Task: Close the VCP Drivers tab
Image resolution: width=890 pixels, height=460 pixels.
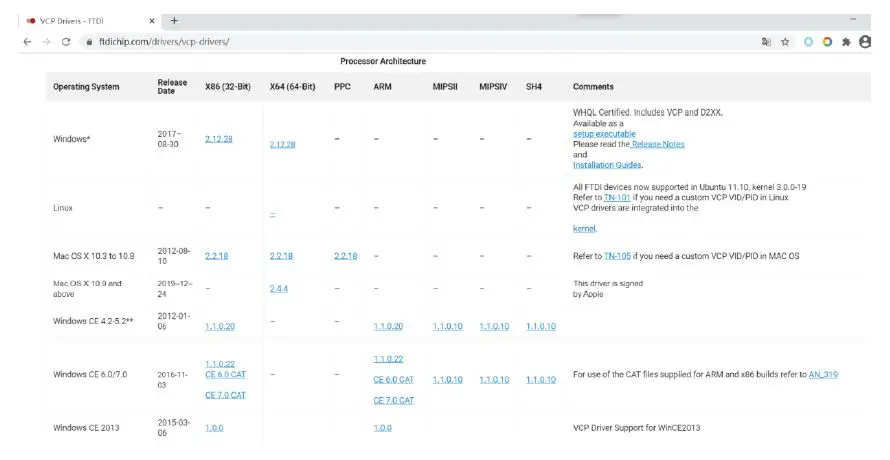Action: click(x=152, y=21)
